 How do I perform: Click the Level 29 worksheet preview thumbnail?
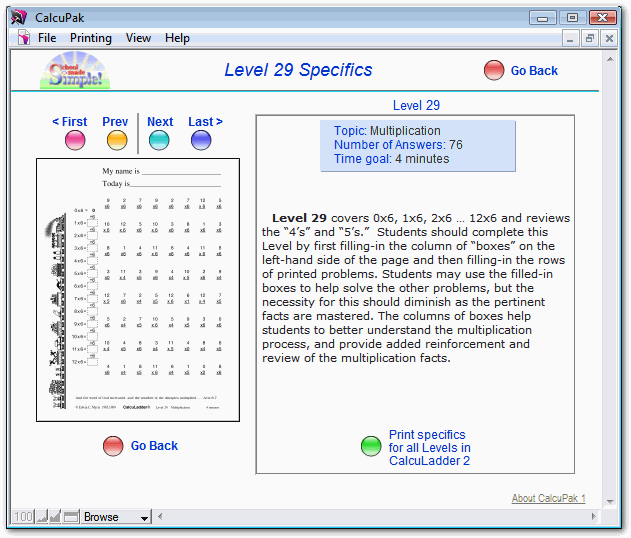[138, 290]
